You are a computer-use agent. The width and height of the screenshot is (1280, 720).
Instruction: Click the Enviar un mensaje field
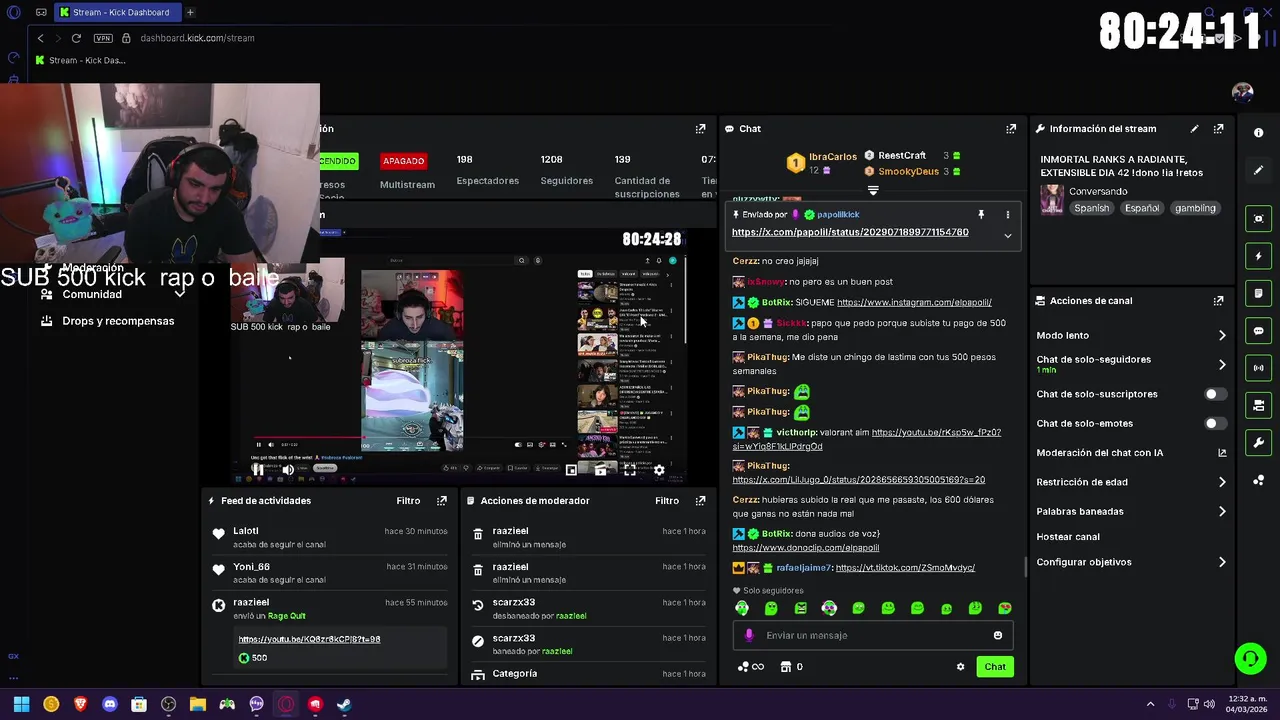coord(874,636)
